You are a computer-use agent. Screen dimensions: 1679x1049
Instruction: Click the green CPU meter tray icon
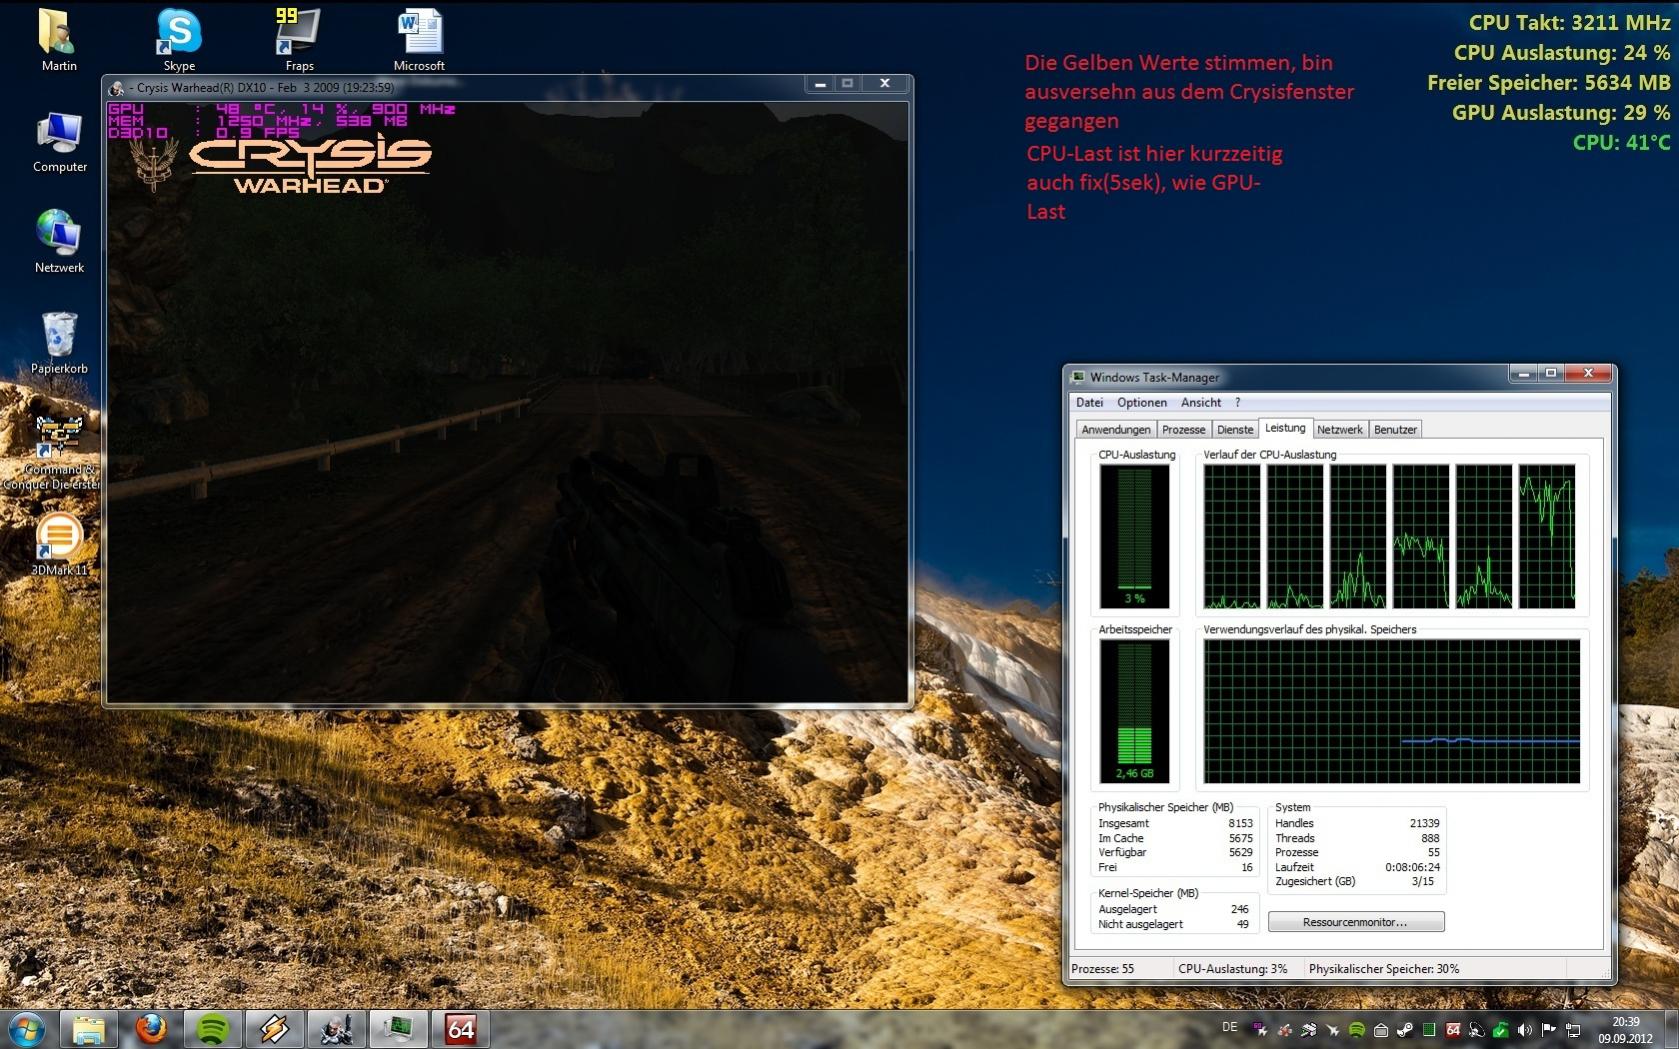(1429, 1029)
